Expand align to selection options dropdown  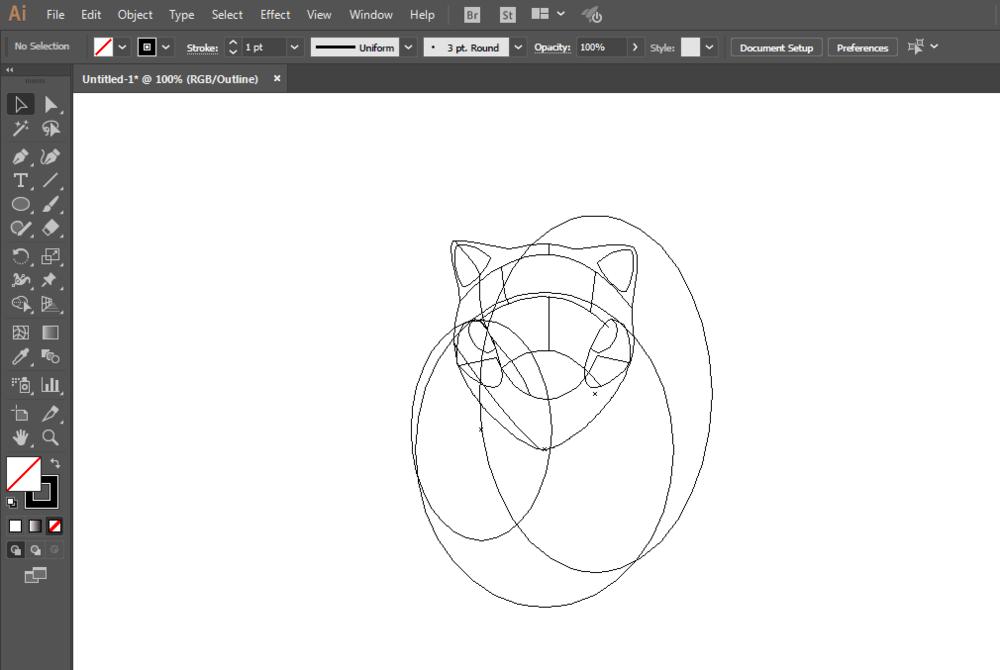934,47
